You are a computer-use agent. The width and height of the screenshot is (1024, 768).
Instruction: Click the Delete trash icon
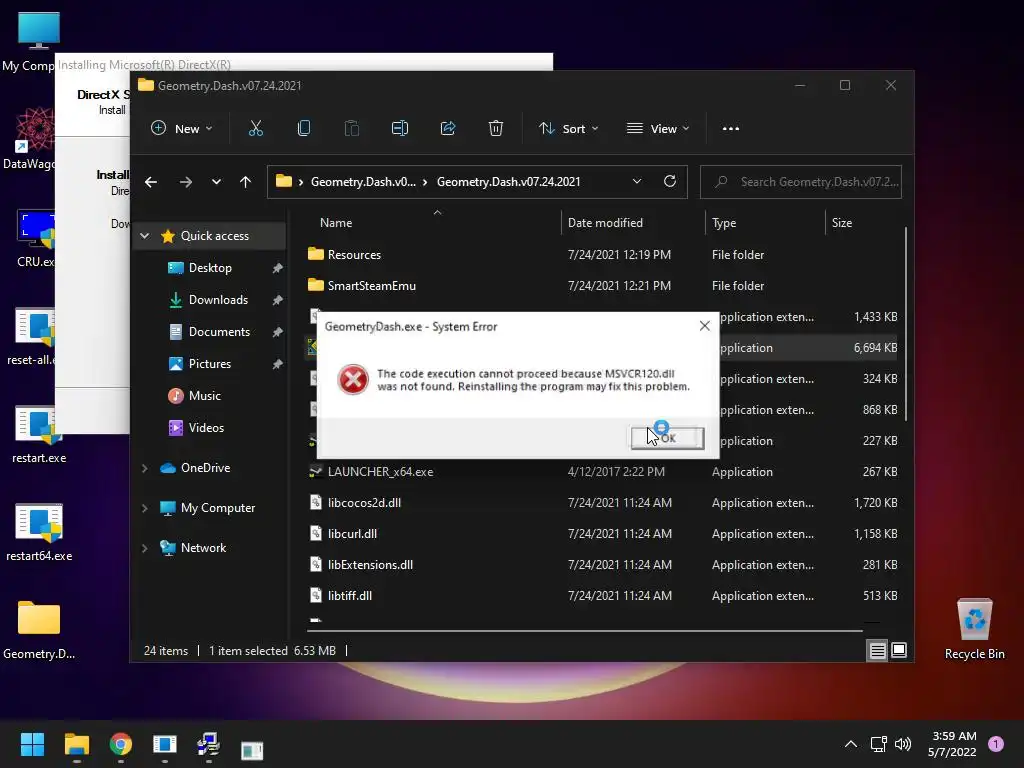click(x=496, y=129)
